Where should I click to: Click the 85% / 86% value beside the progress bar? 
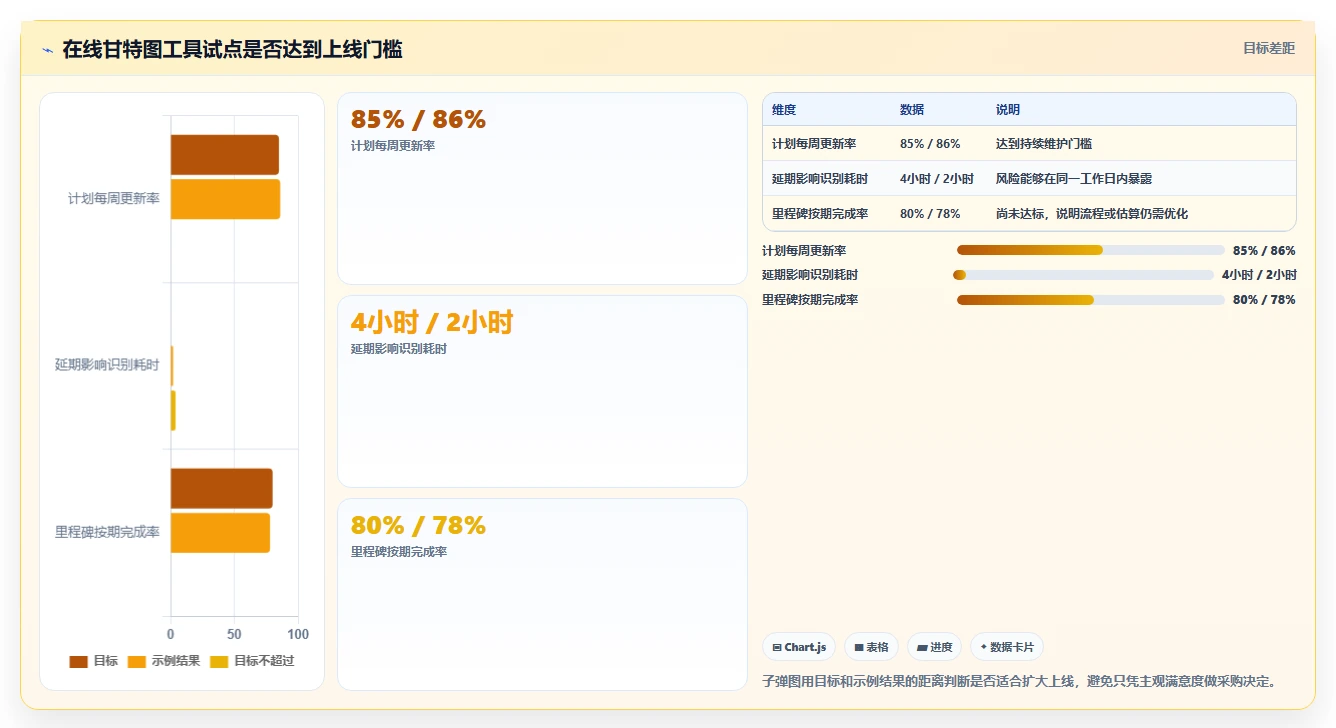tap(1264, 251)
